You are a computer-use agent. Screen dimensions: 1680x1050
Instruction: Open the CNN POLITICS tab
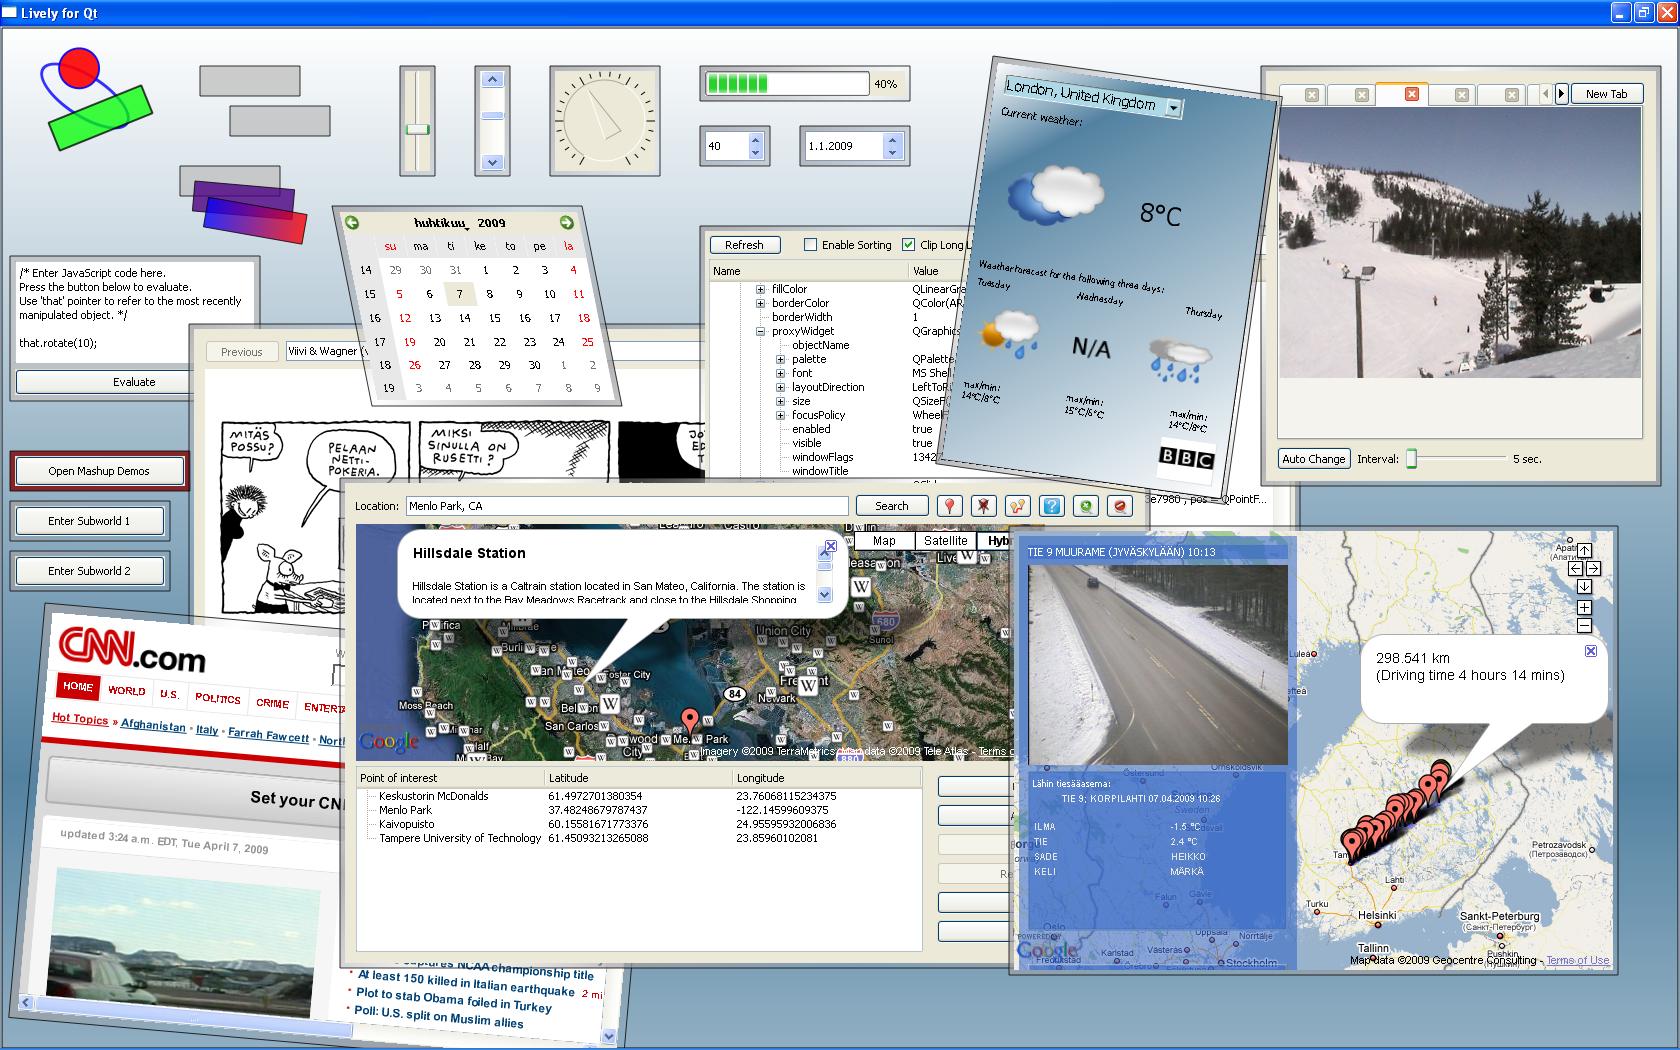point(217,698)
